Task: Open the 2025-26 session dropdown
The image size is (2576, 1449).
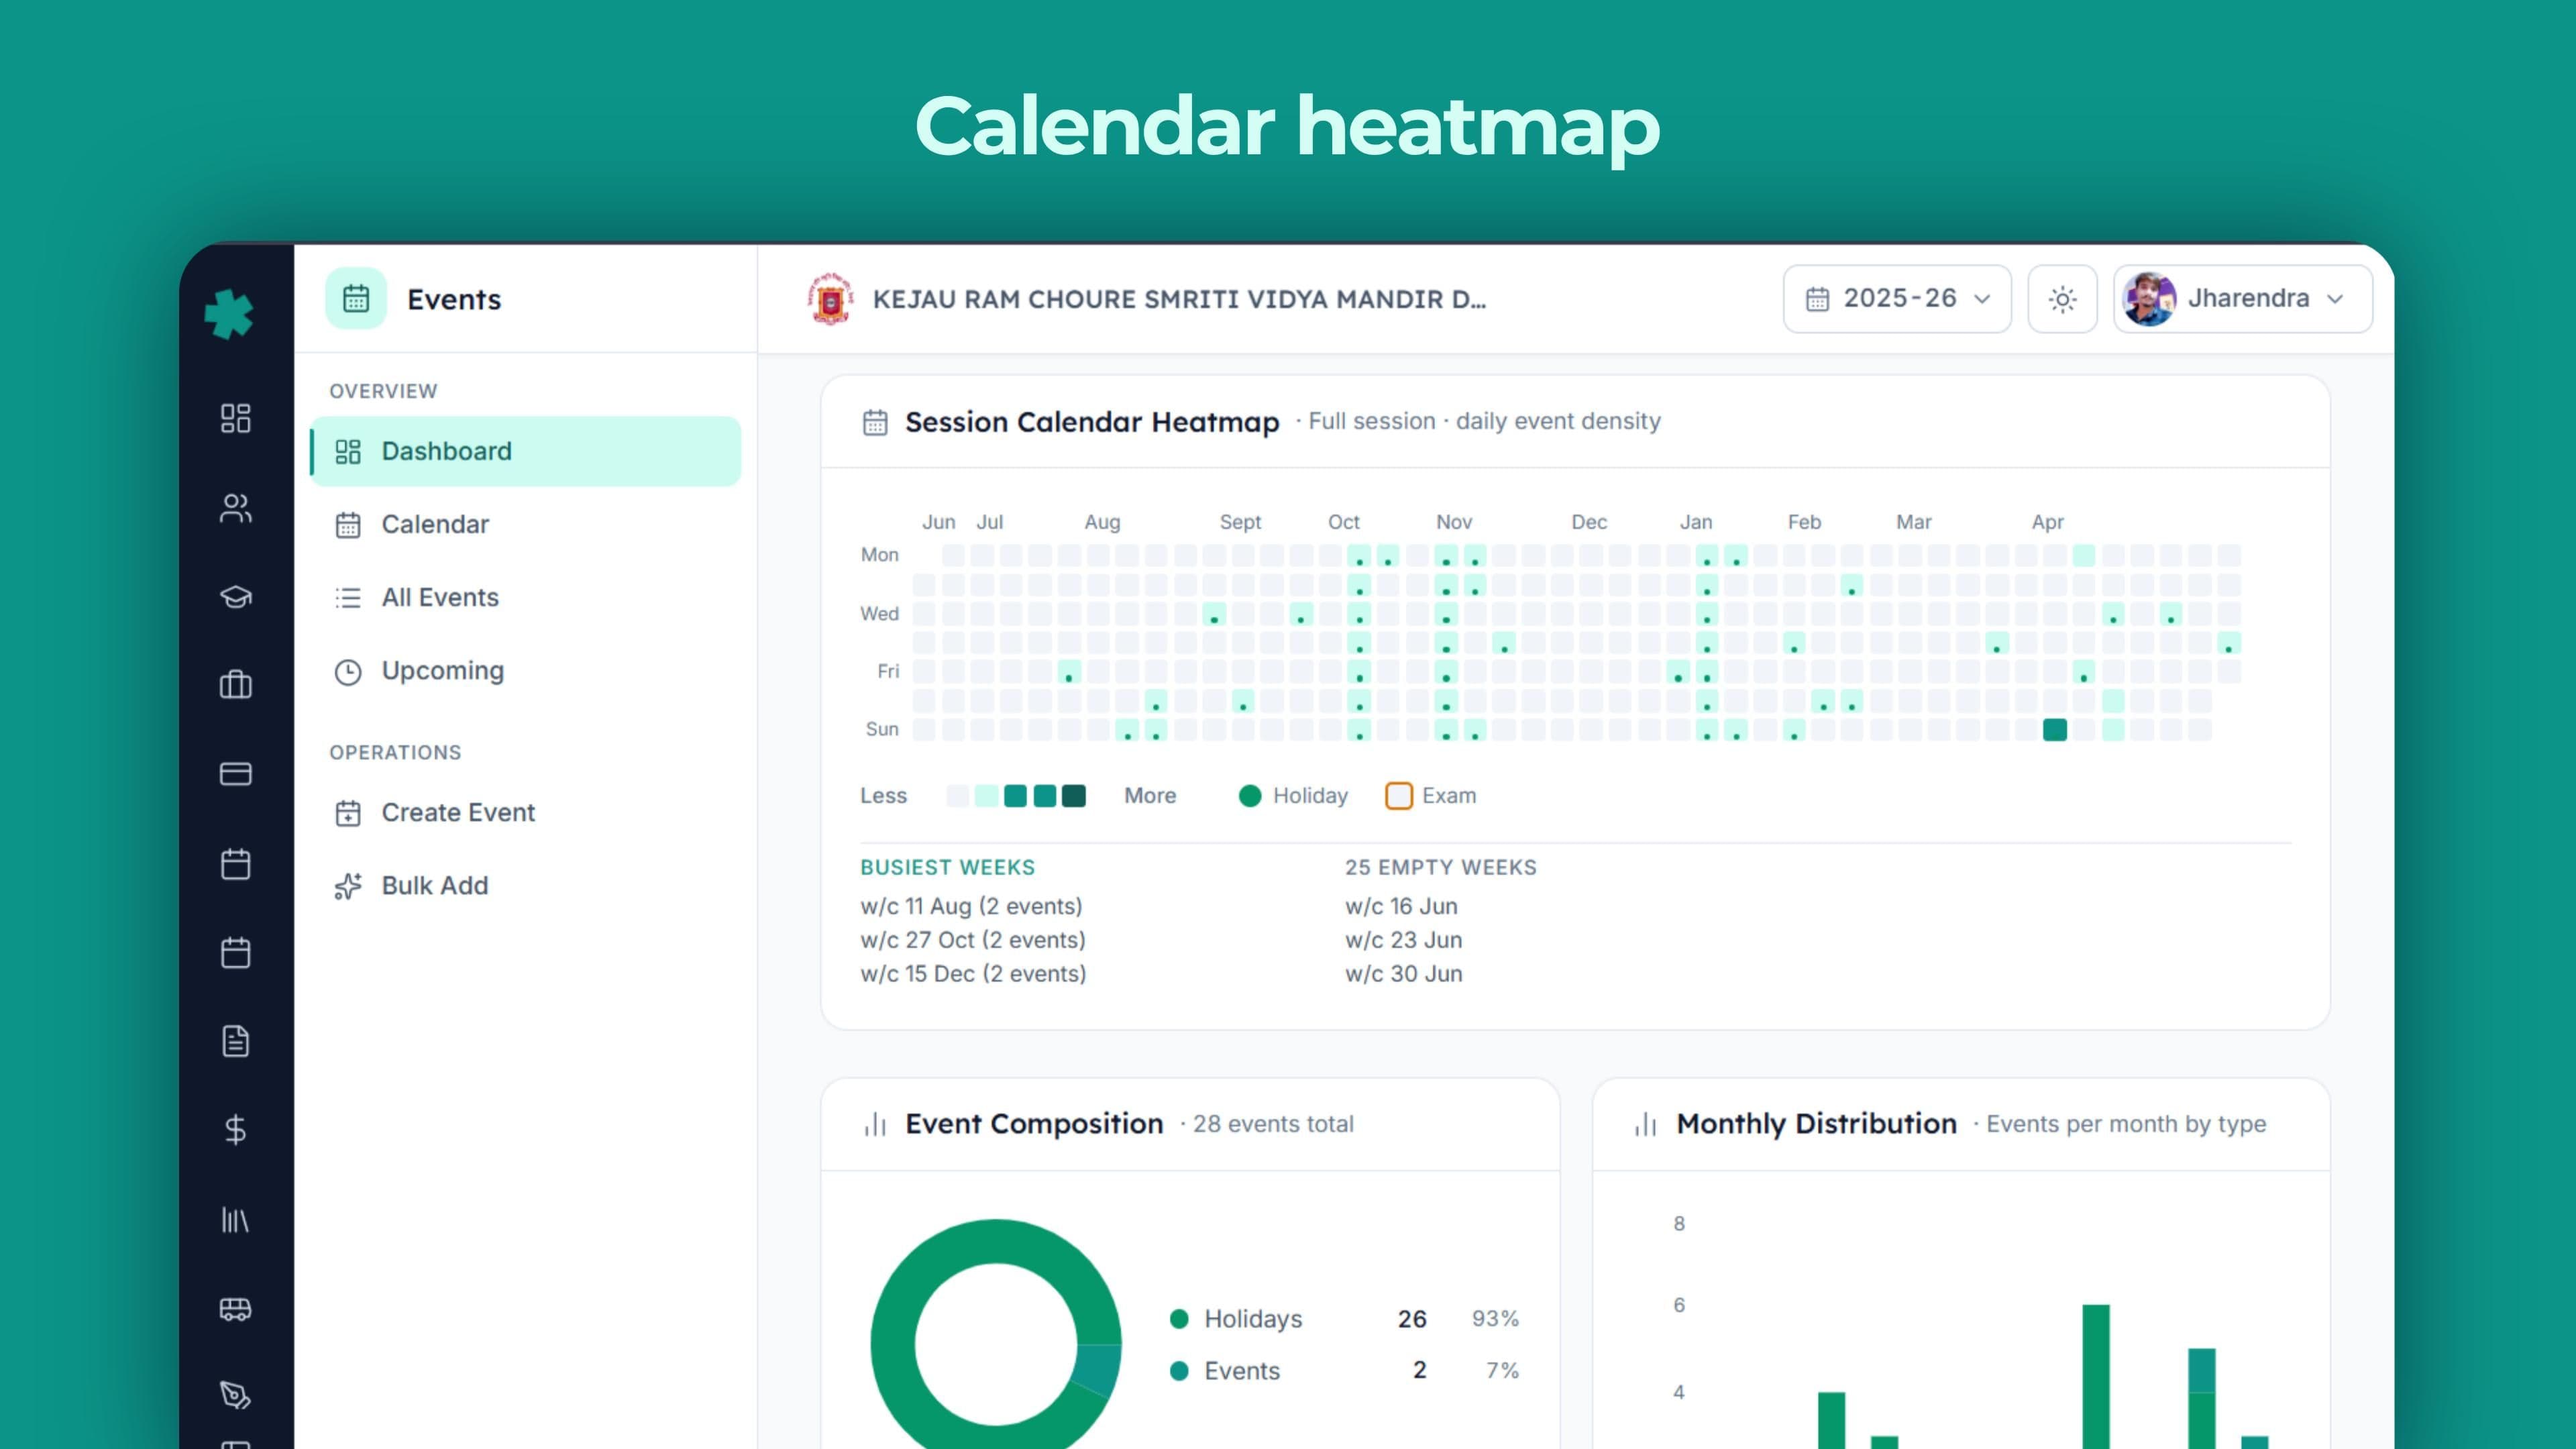Action: (x=1897, y=299)
